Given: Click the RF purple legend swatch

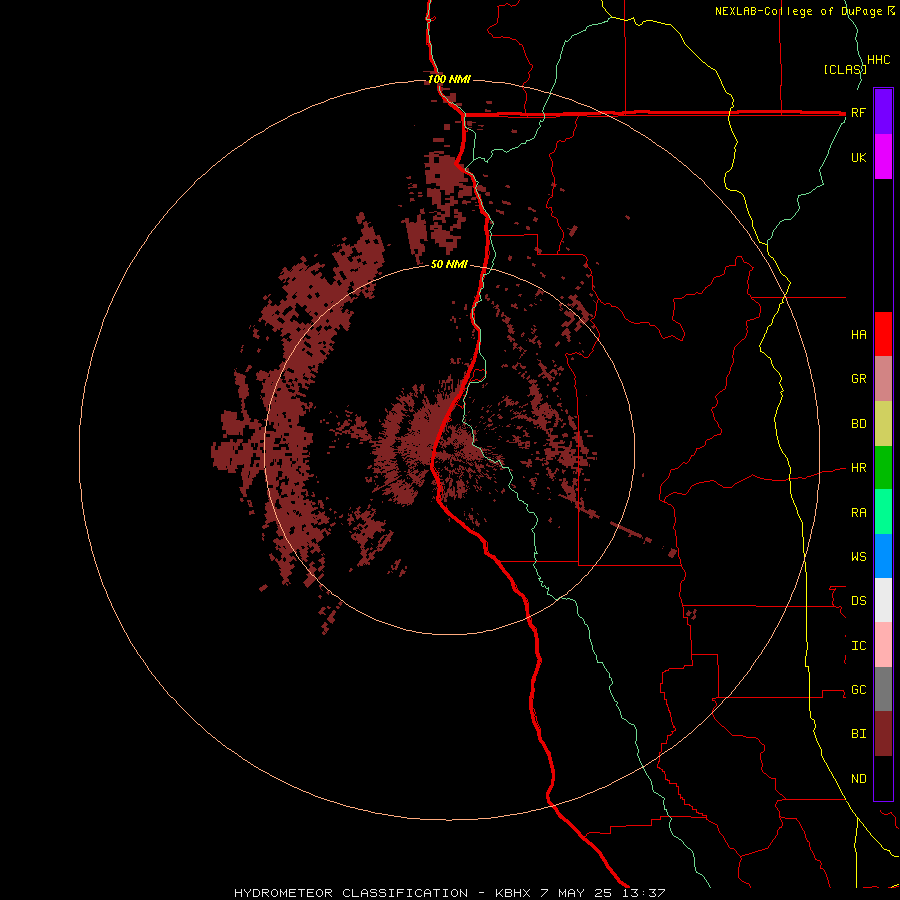Looking at the screenshot, I should (x=883, y=112).
